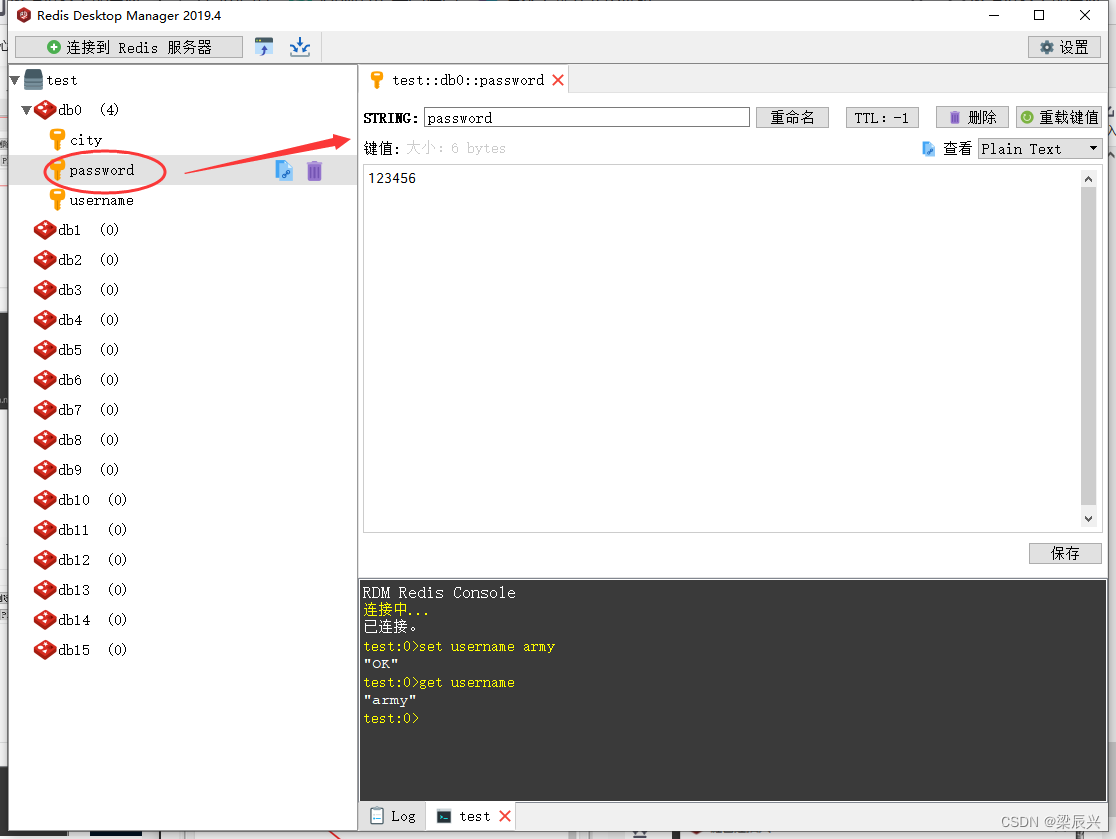Click the trash icon on password row
This screenshot has height=839, width=1116.
tap(315, 171)
